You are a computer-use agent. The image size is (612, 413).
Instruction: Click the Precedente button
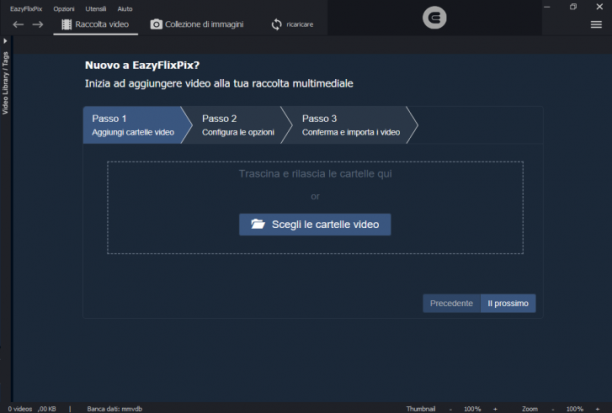tap(452, 303)
